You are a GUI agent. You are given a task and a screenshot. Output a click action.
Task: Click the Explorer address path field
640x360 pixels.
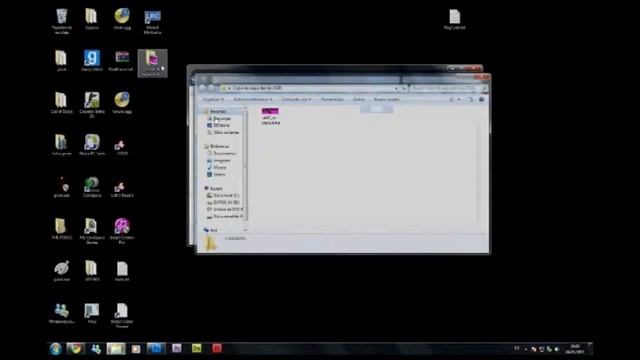click(309, 88)
